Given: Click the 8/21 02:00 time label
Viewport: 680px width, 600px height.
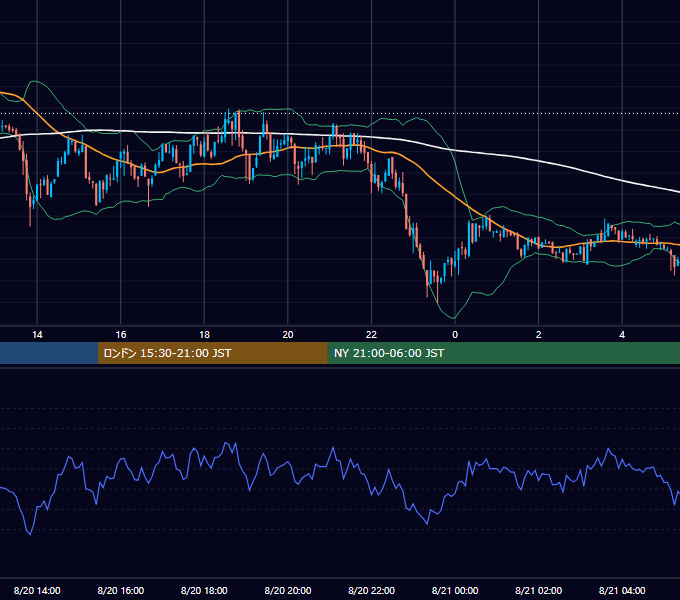Looking at the screenshot, I should pos(539,590).
